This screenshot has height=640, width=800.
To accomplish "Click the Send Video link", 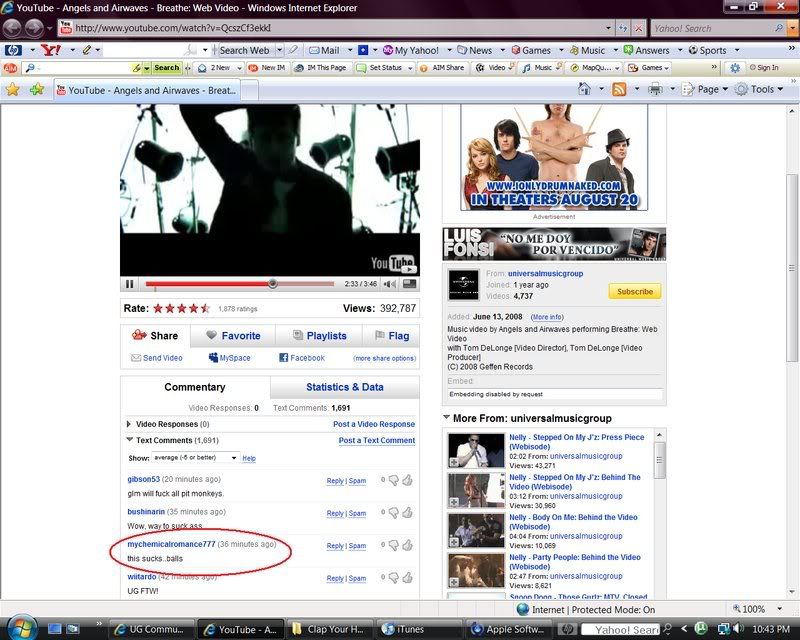I will point(157,358).
